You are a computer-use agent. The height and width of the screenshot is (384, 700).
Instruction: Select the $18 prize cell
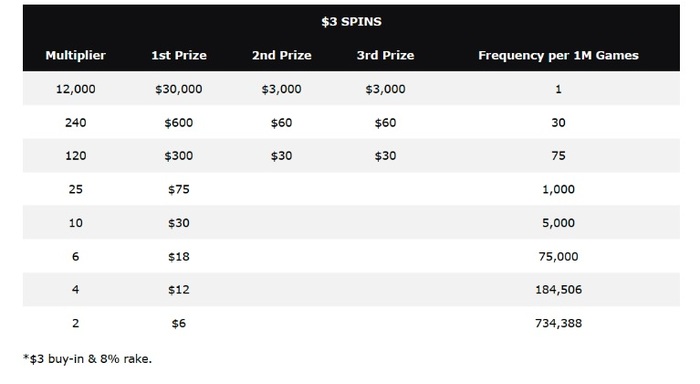pyautogui.click(x=179, y=256)
